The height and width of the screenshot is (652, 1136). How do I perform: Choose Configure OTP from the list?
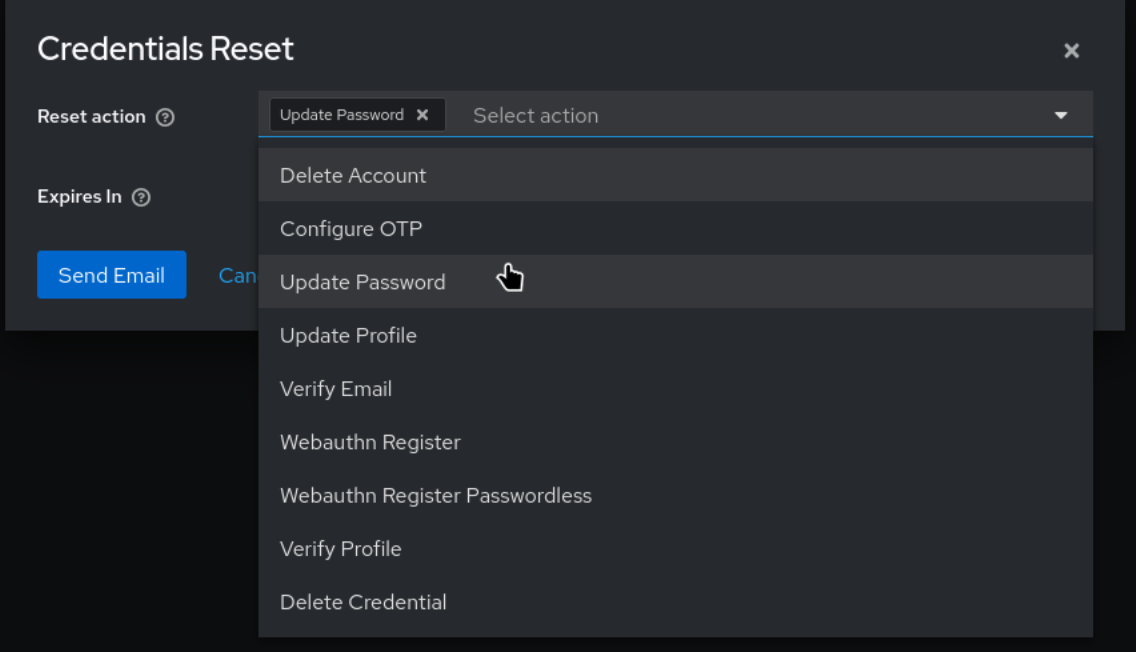tap(351, 229)
